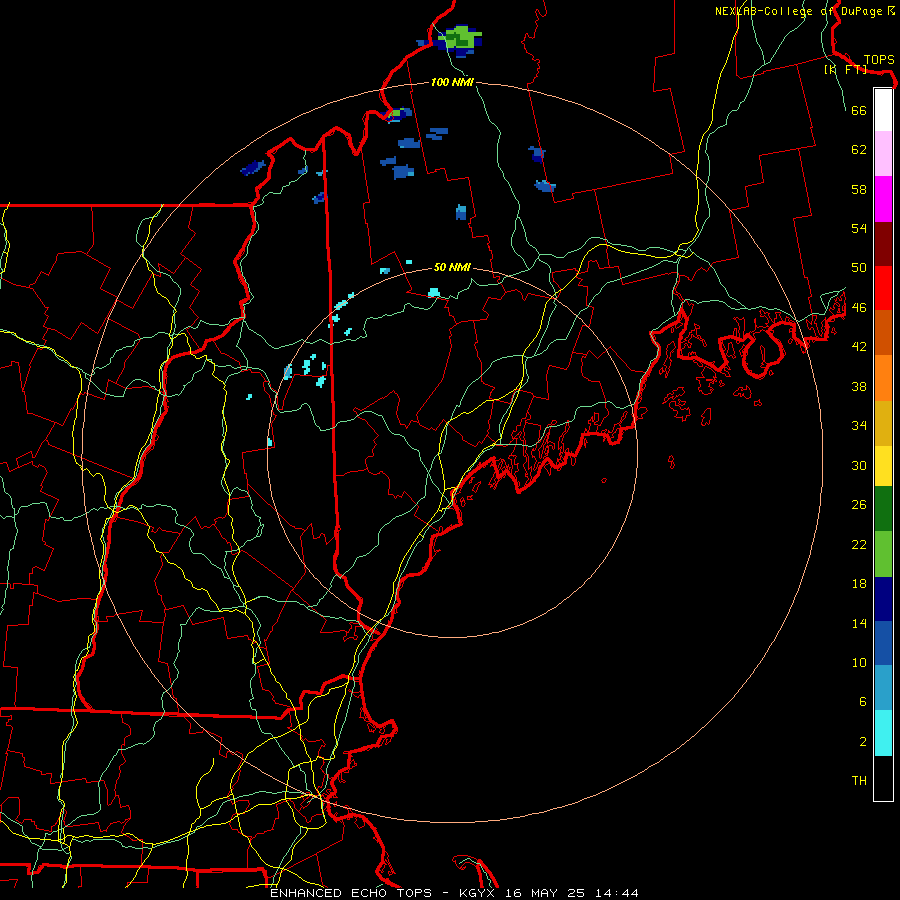
Task: Click legend value 2
Action: (862, 742)
